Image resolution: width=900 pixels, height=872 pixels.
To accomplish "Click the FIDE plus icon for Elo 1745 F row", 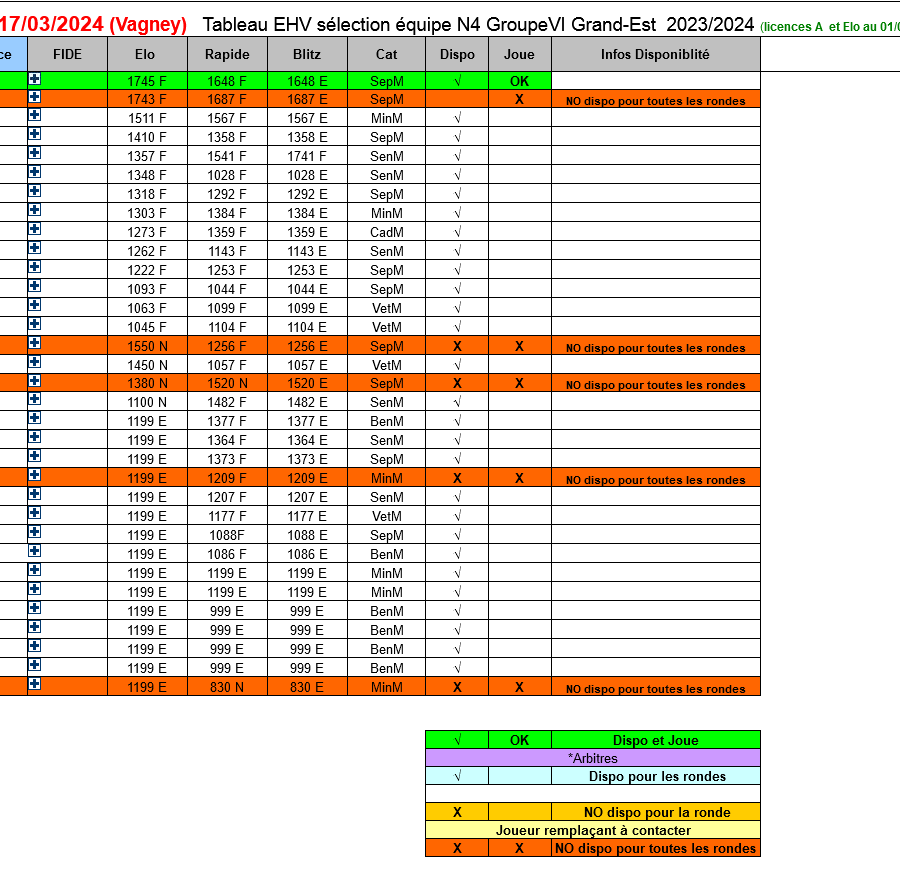I will [34, 78].
